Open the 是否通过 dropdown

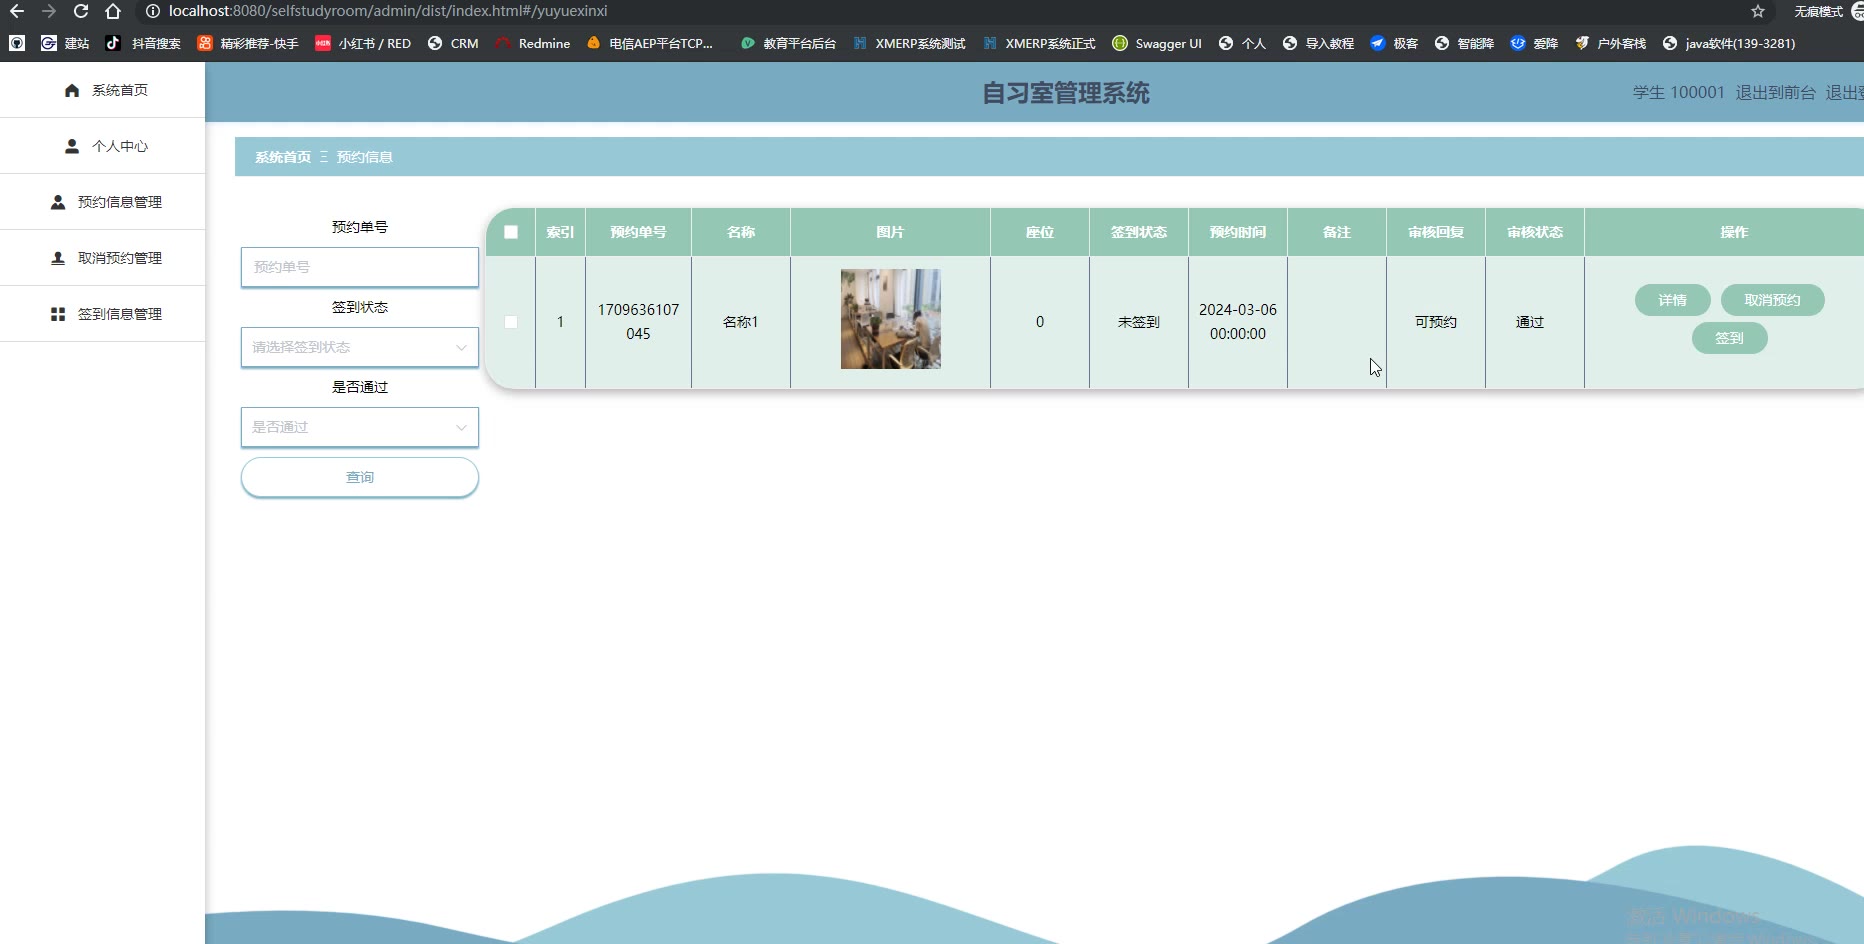[x=360, y=427]
